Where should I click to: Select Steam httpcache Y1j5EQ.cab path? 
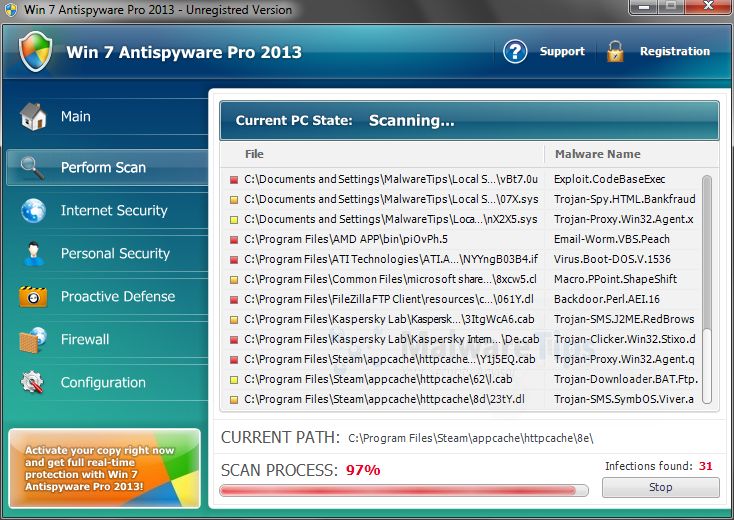click(389, 359)
